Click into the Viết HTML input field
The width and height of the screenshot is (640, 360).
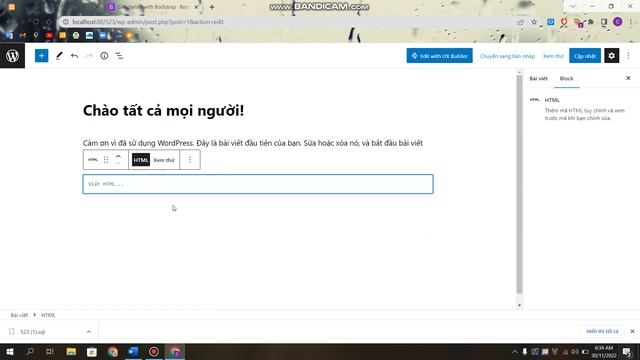tap(258, 184)
